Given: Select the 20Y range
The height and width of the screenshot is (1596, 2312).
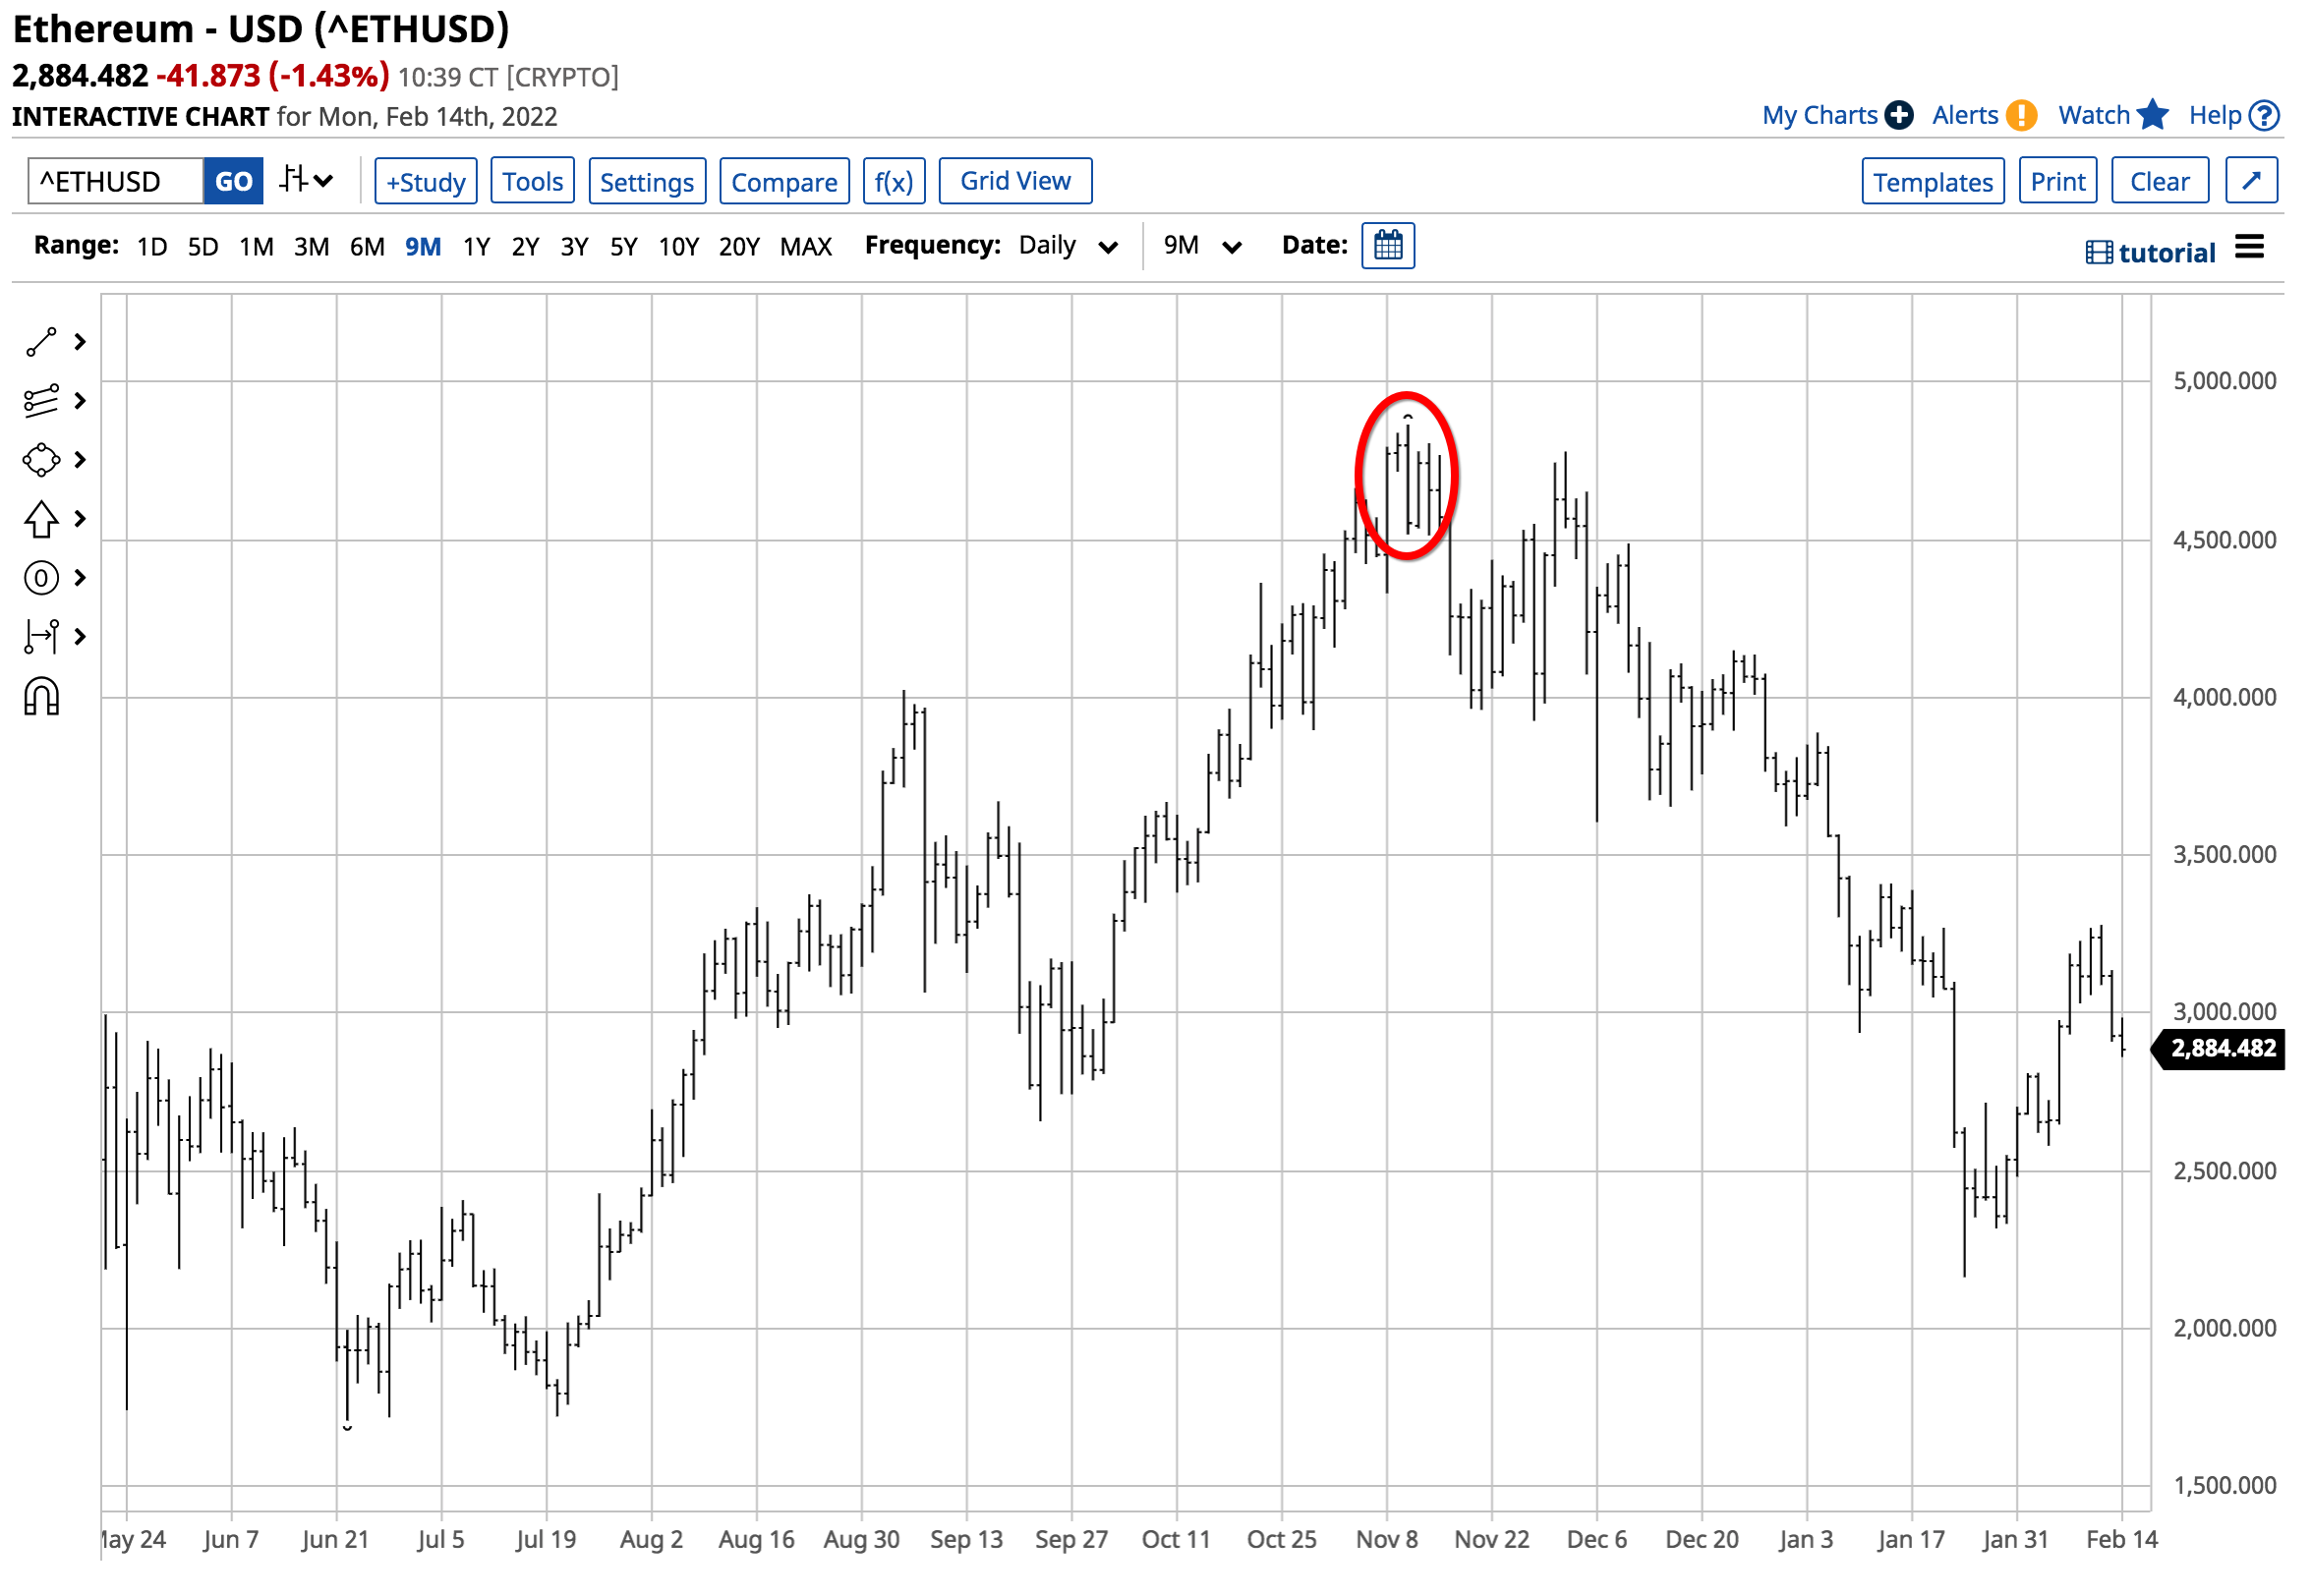Looking at the screenshot, I should [739, 246].
